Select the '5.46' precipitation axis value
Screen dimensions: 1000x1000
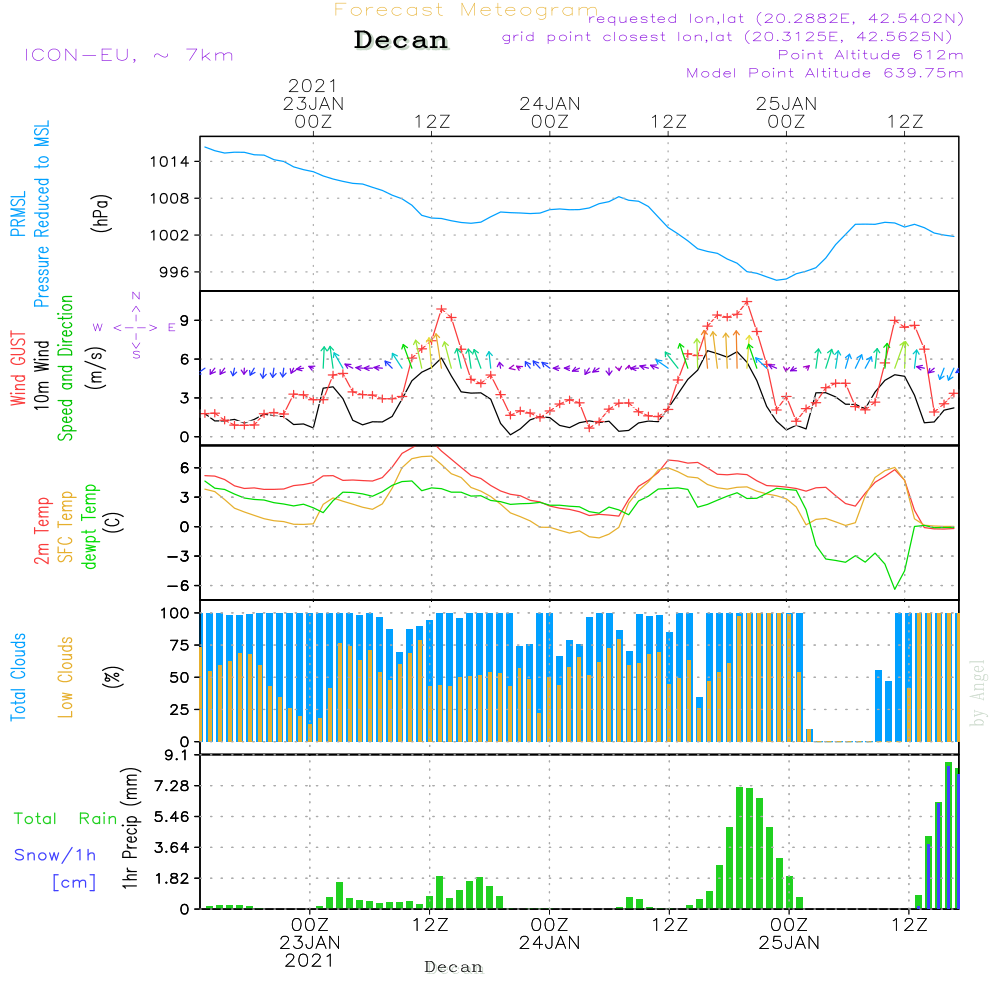pos(172,817)
